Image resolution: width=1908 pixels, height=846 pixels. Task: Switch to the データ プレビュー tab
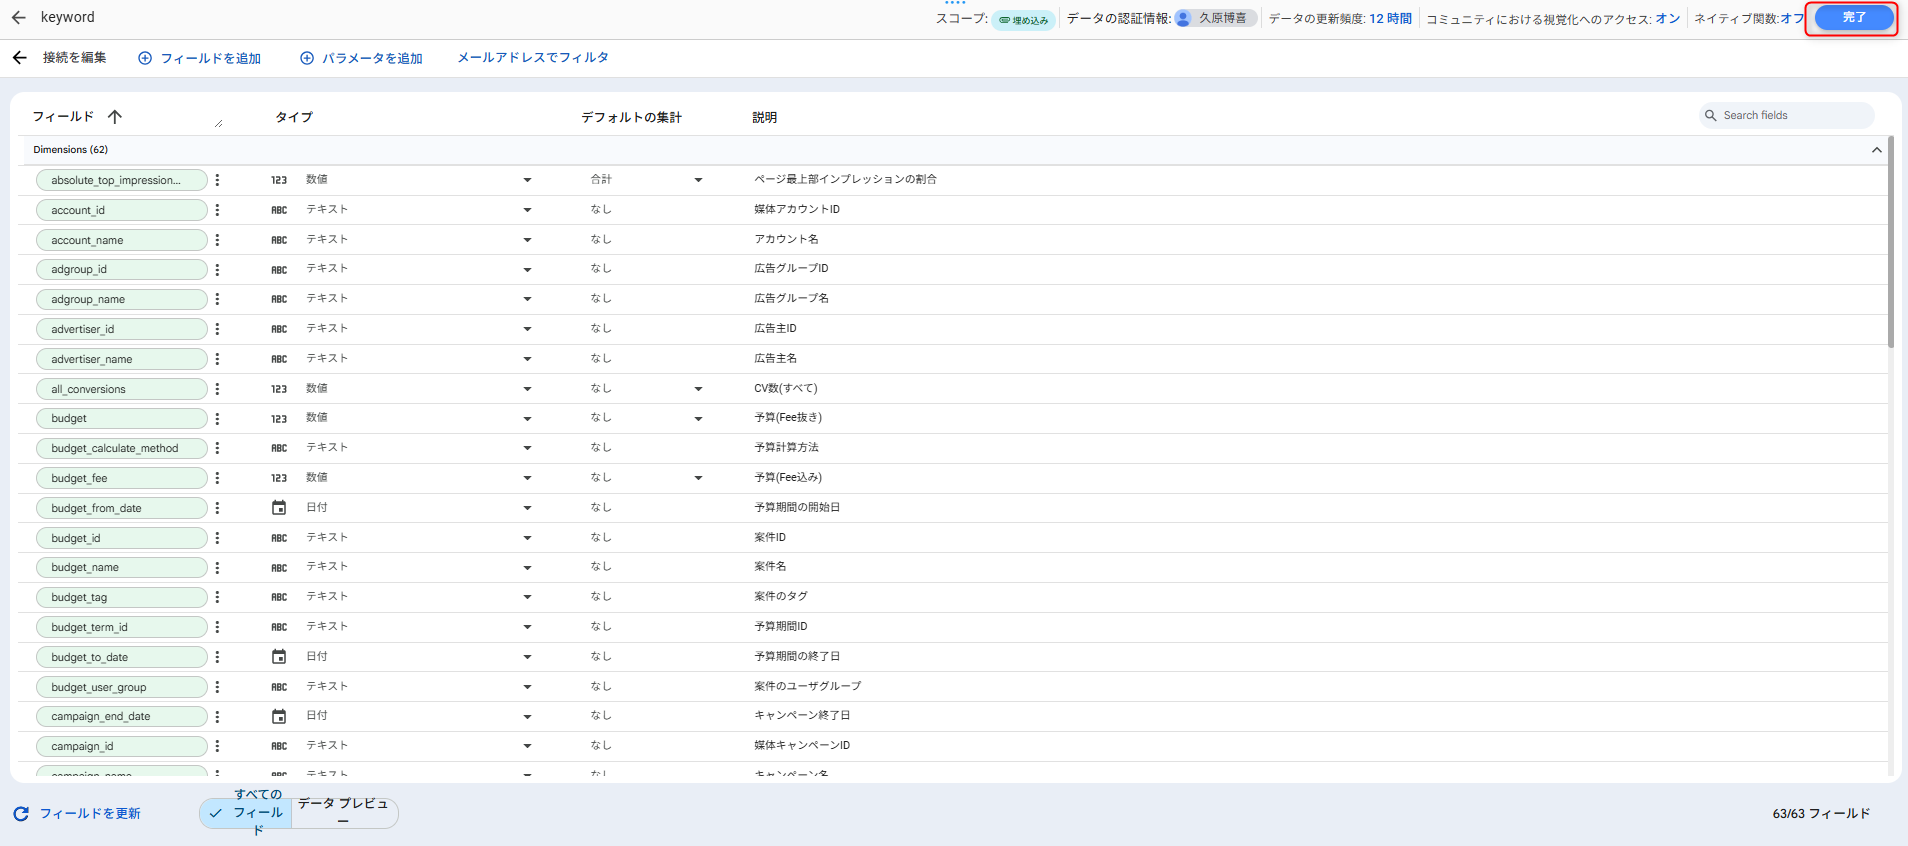pyautogui.click(x=343, y=812)
